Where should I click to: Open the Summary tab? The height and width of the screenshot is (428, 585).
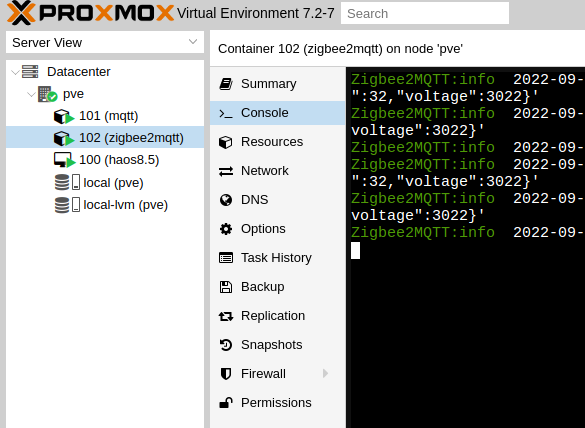click(278, 84)
